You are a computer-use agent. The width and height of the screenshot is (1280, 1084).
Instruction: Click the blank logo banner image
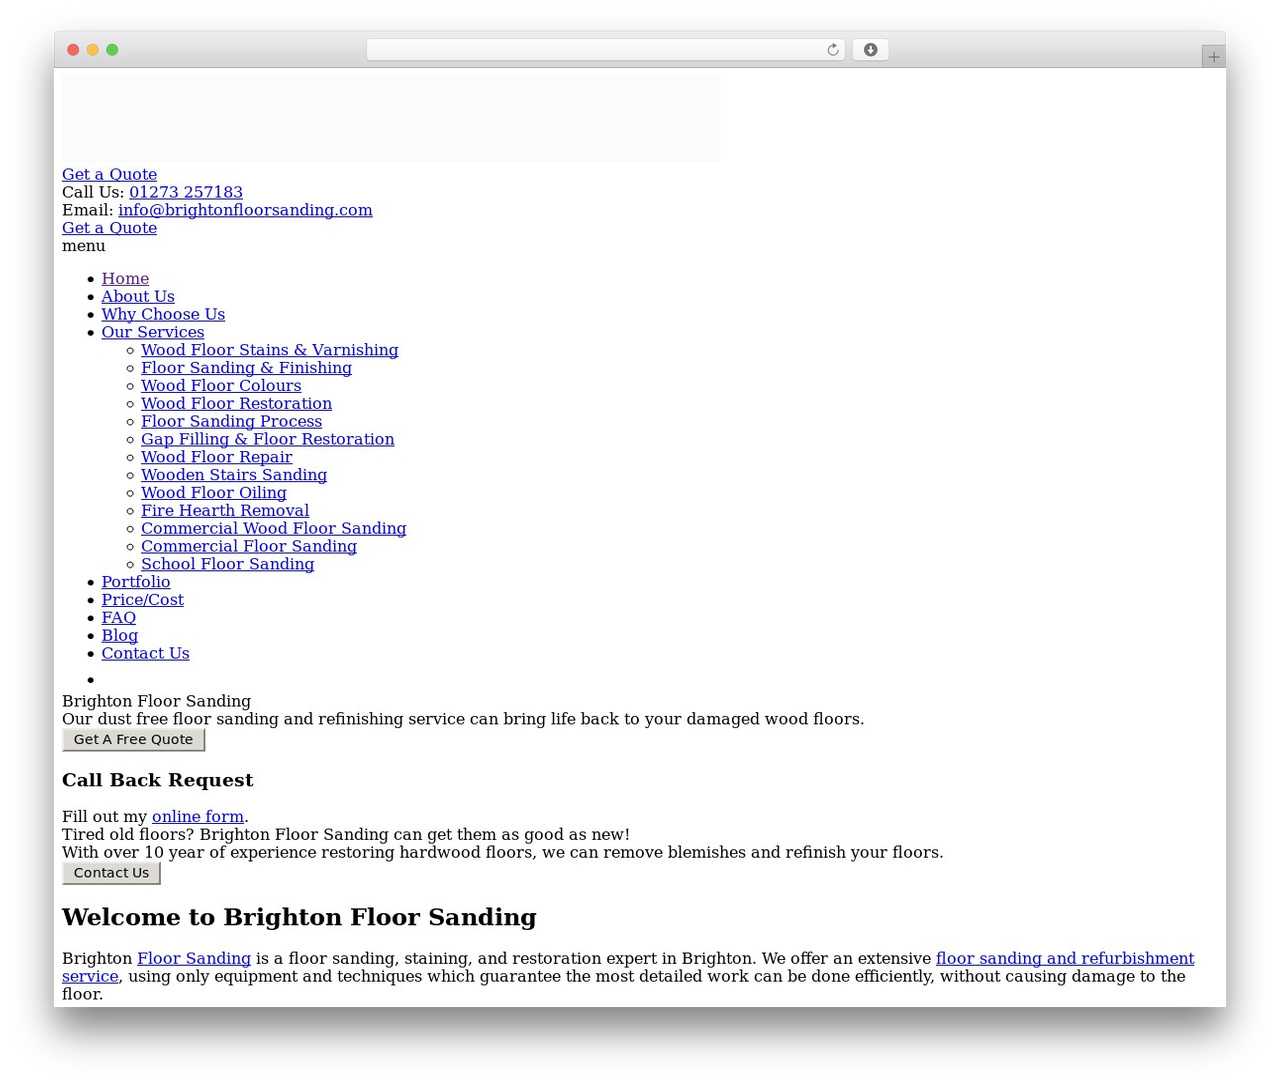[x=391, y=119]
